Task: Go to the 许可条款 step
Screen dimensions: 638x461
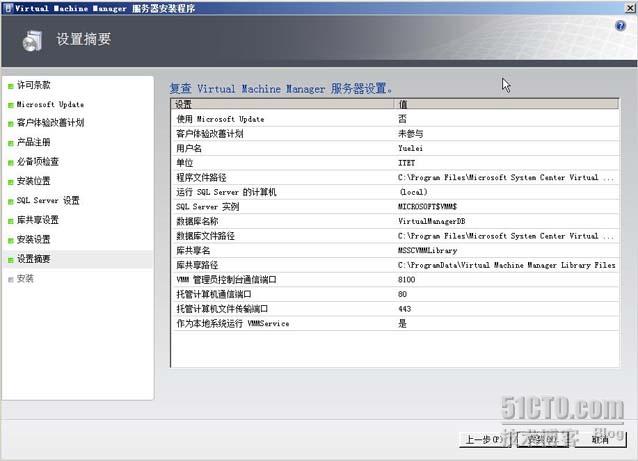Action: click(x=34, y=85)
